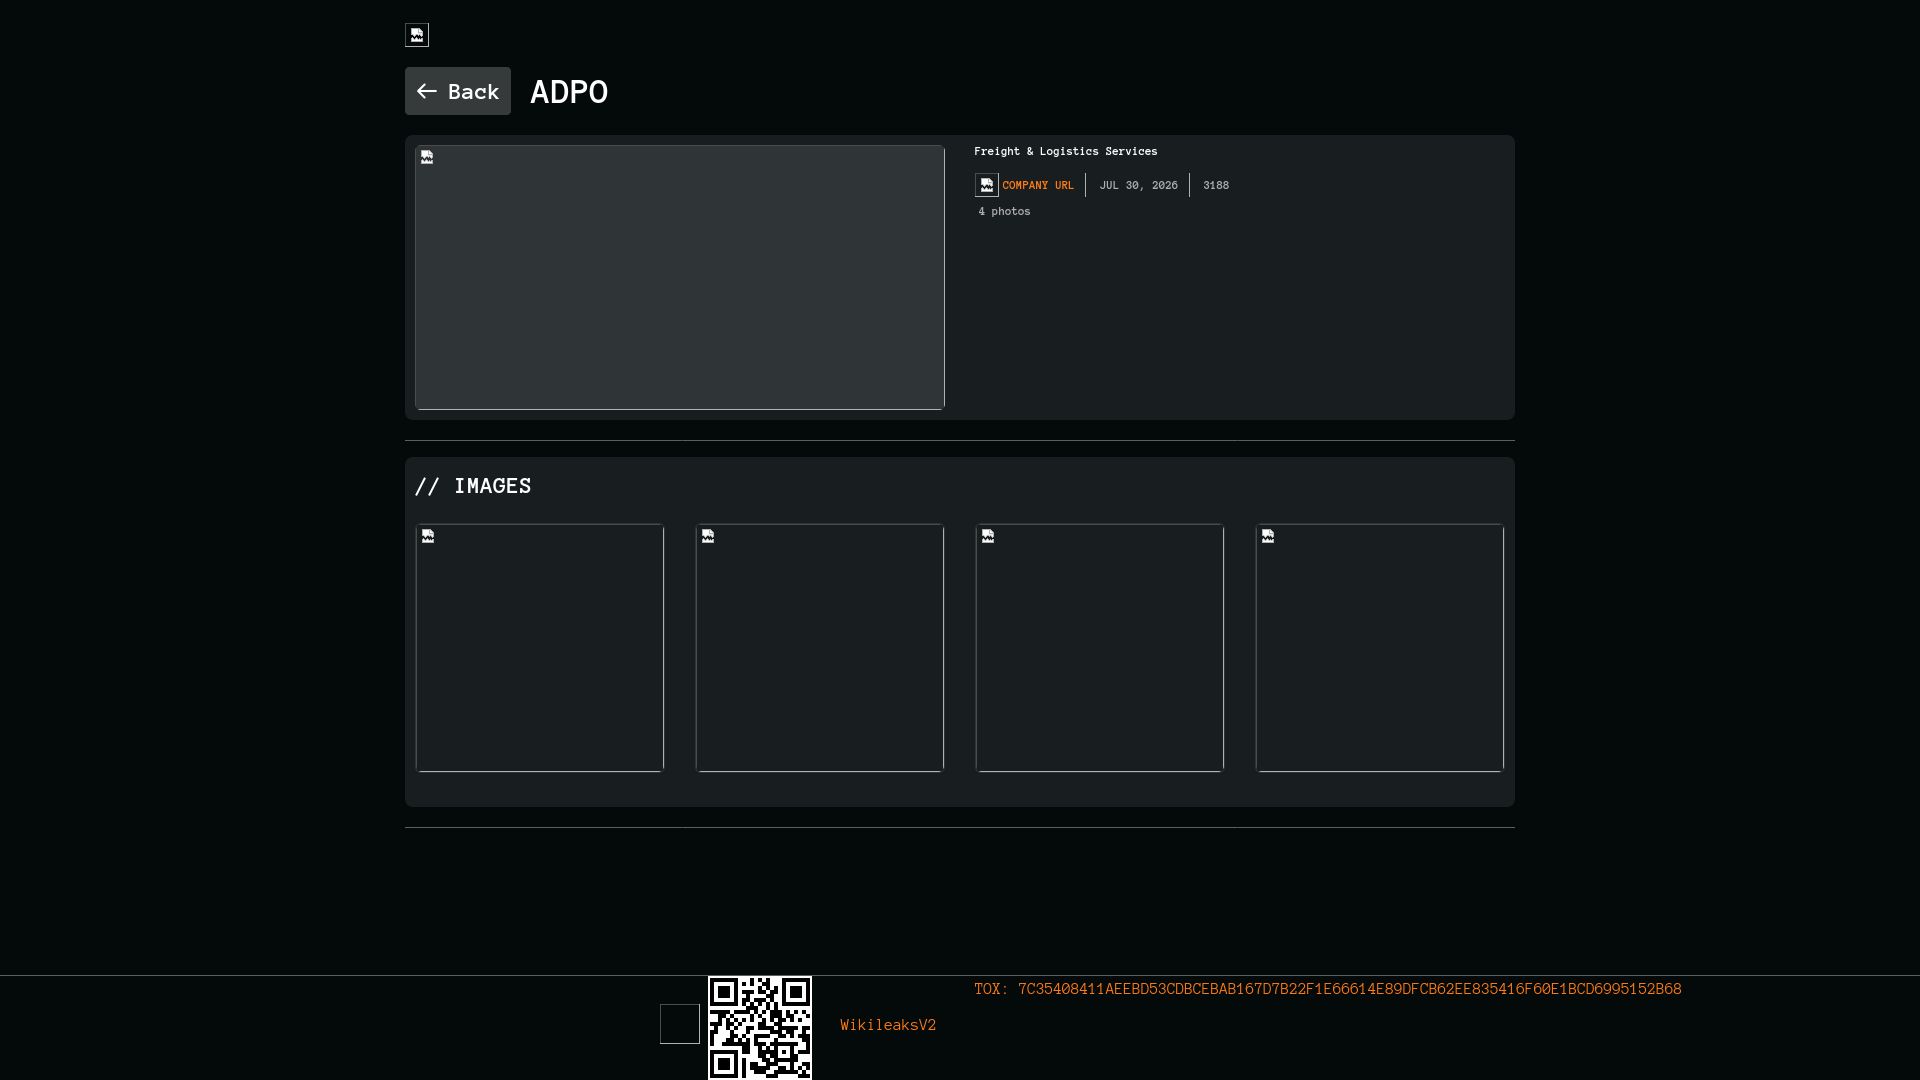Image resolution: width=1920 pixels, height=1080 pixels.
Task: Click the empty square beside QR code
Action: click(680, 1024)
